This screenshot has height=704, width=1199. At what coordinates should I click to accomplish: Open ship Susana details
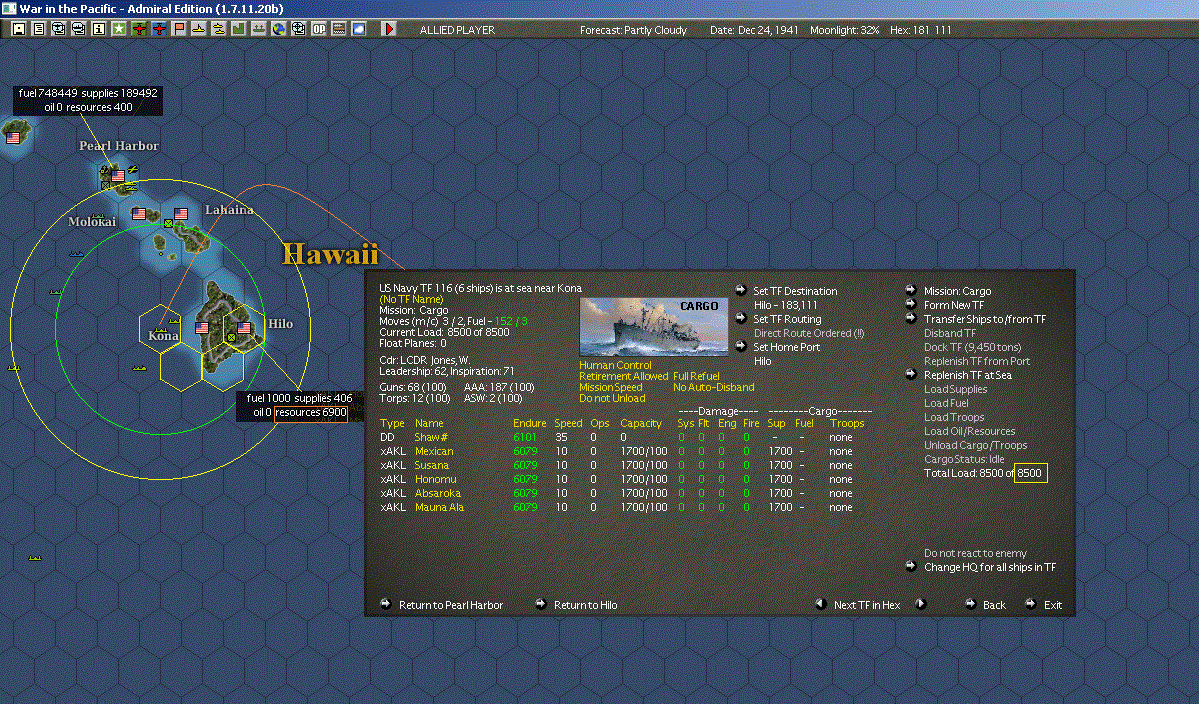pos(431,465)
